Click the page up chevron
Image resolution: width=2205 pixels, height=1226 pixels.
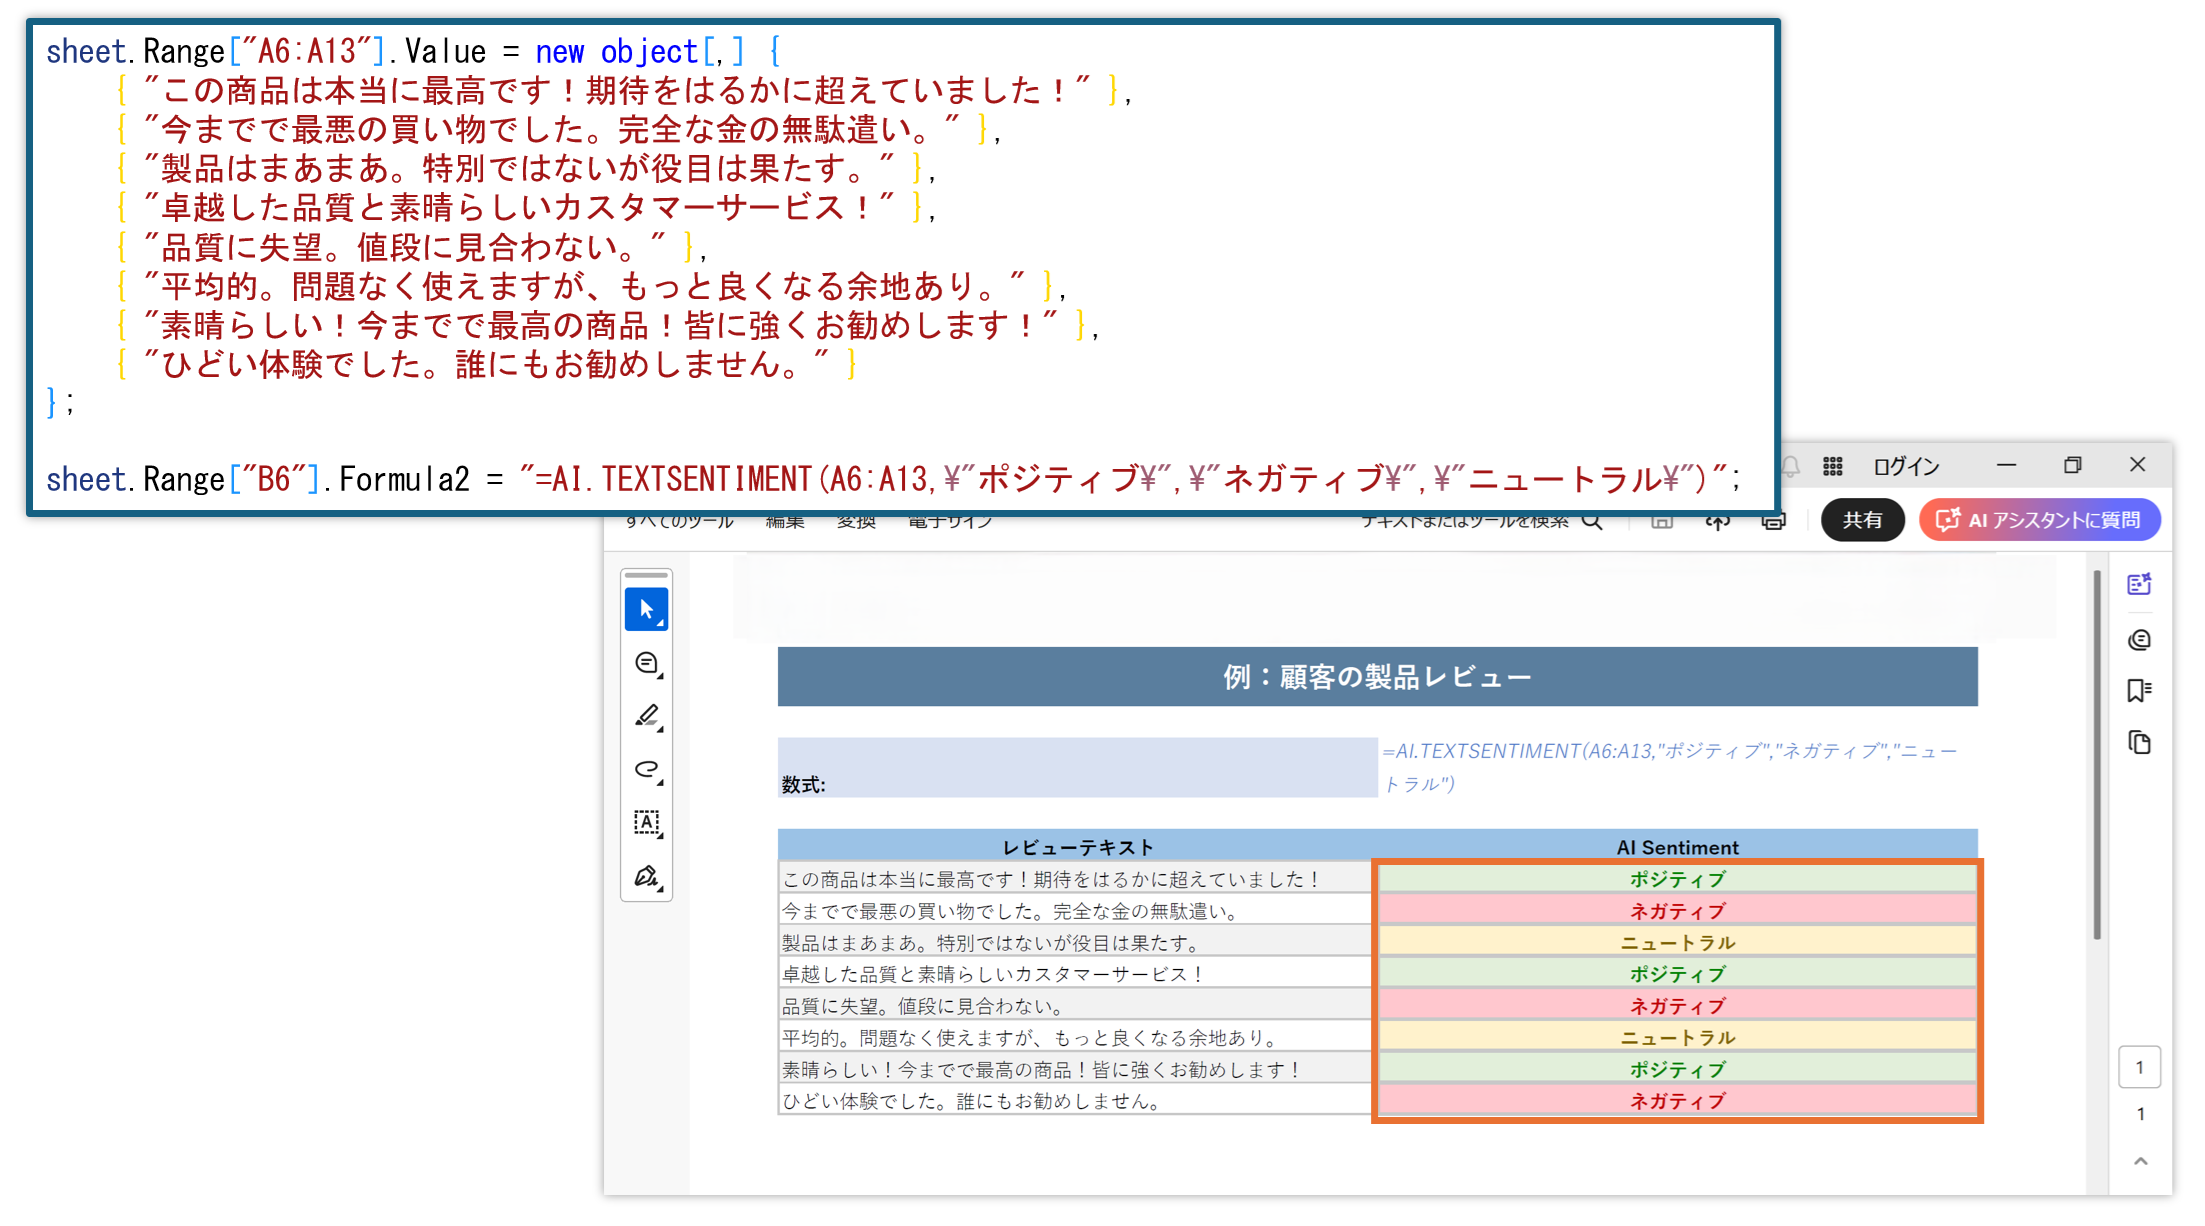2140,1161
